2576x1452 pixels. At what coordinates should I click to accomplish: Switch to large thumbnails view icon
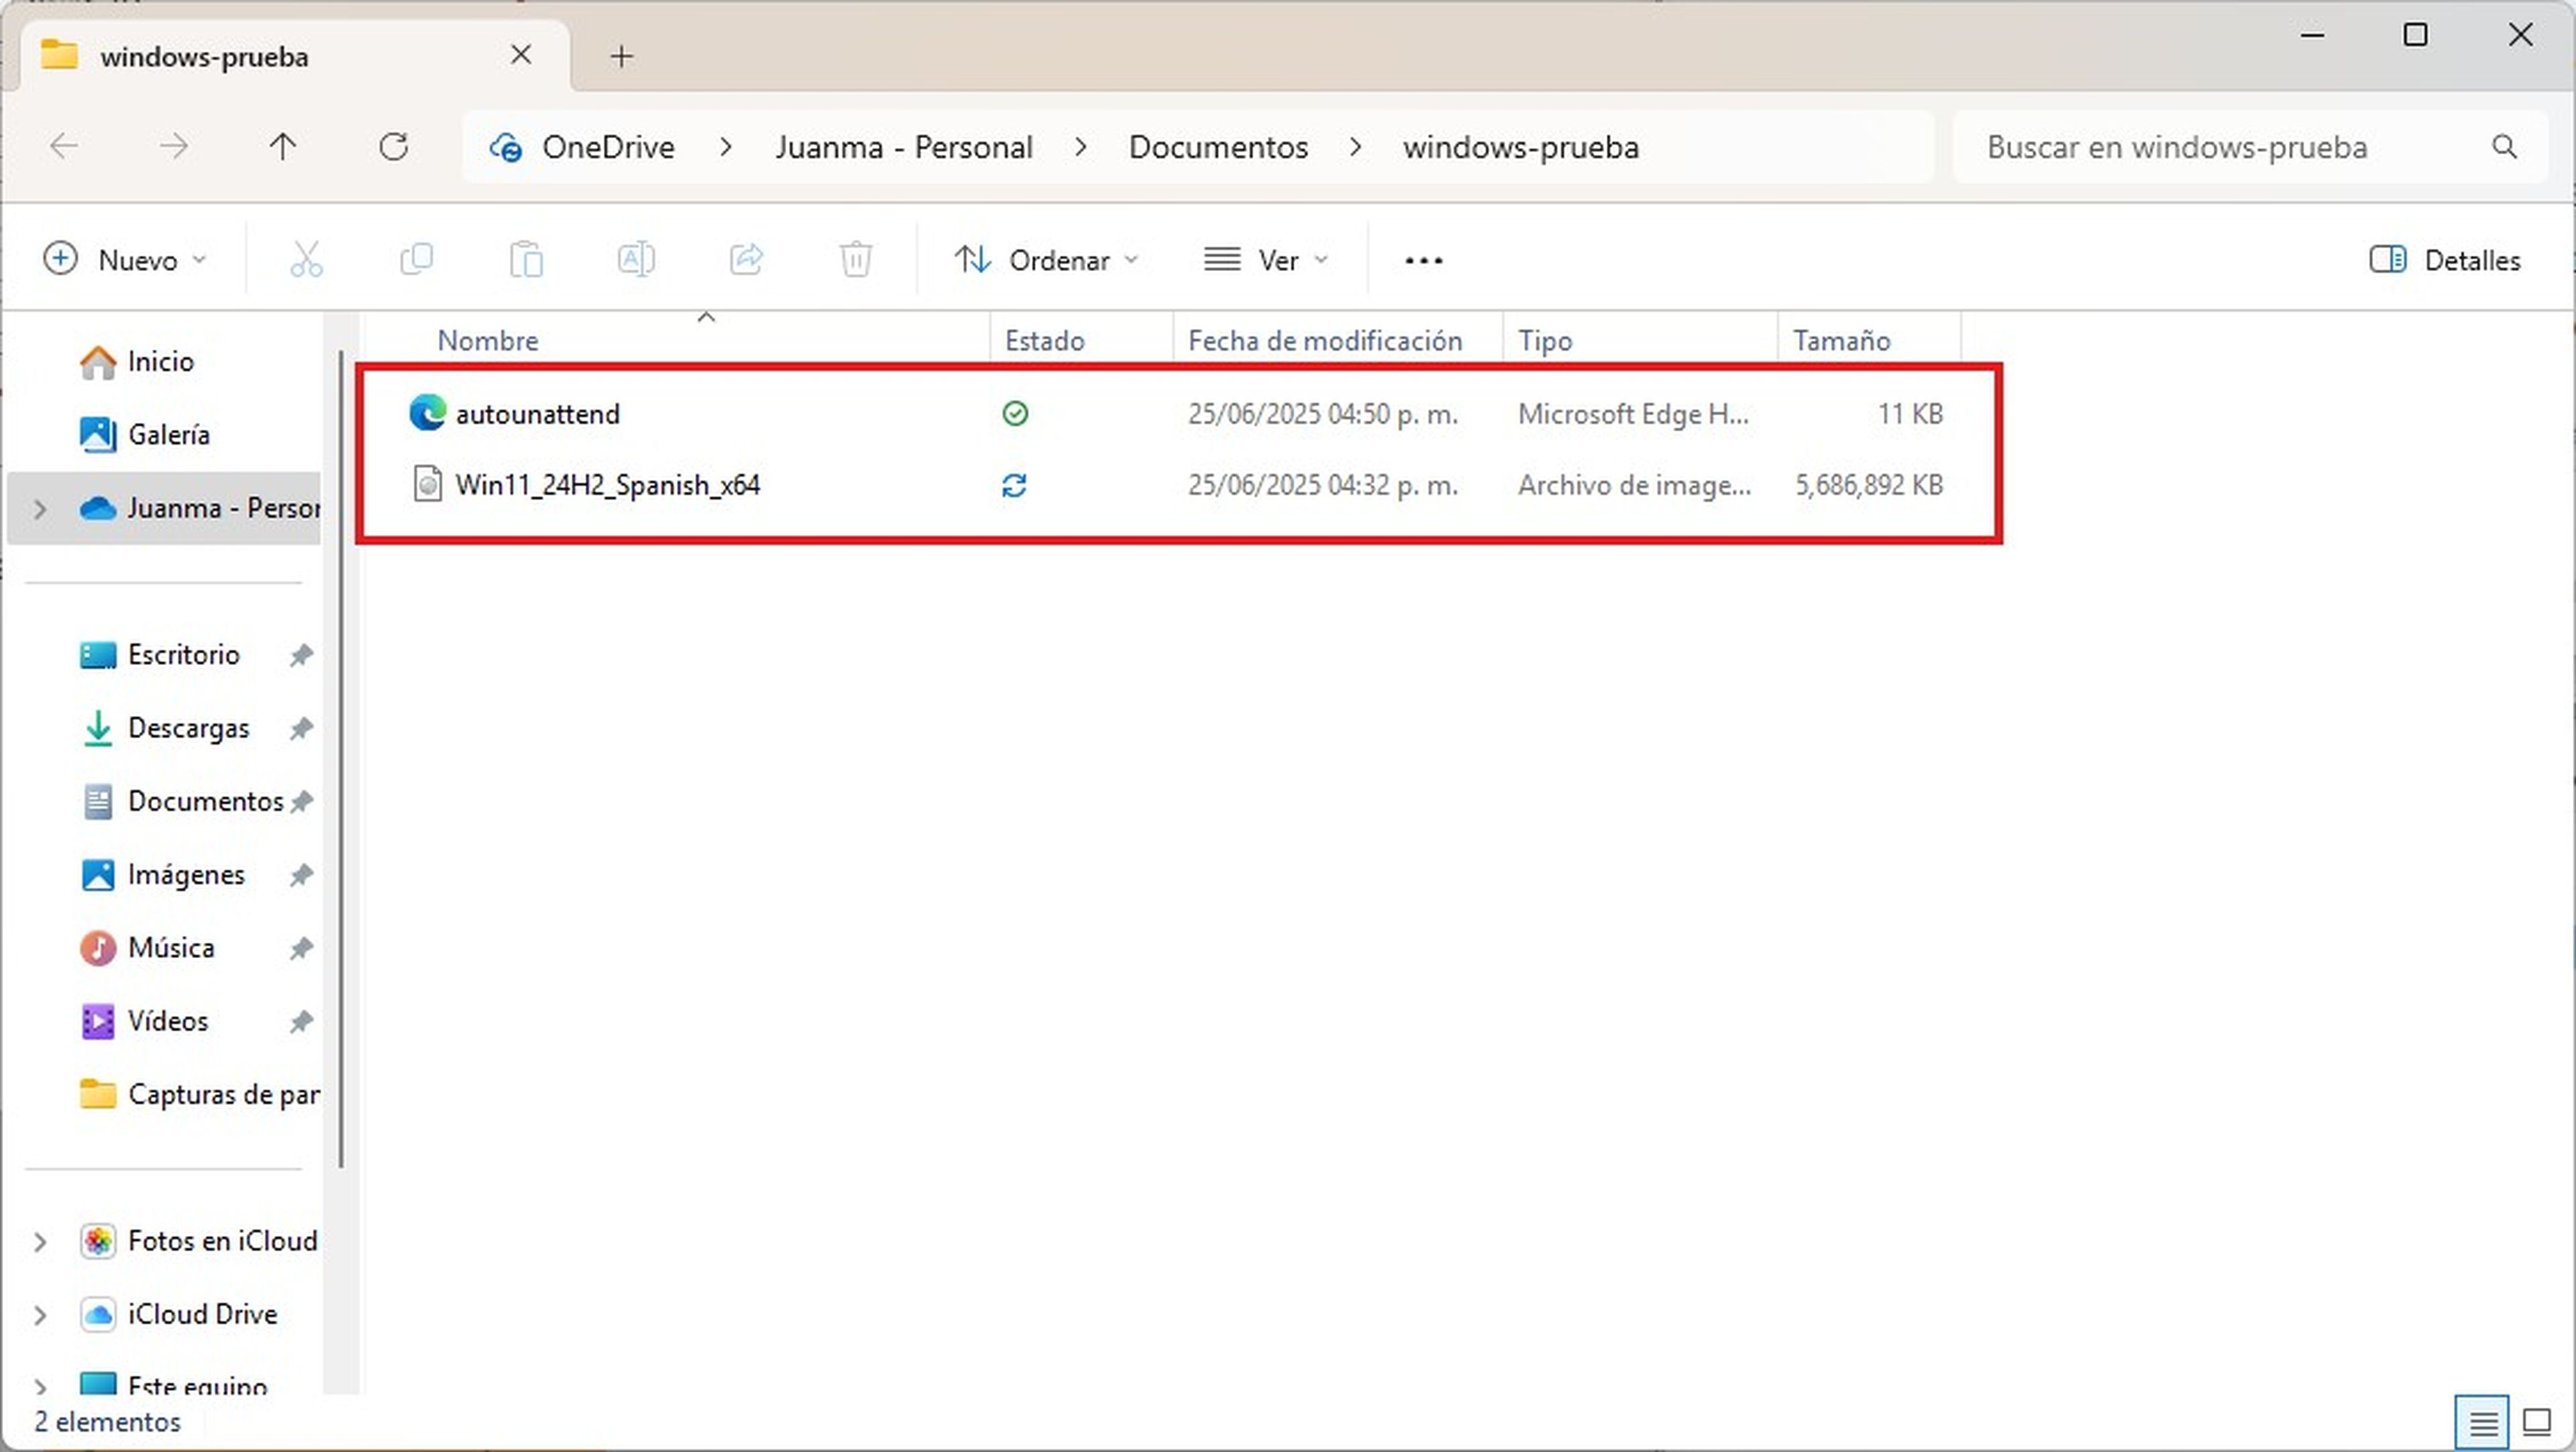click(x=2538, y=1422)
